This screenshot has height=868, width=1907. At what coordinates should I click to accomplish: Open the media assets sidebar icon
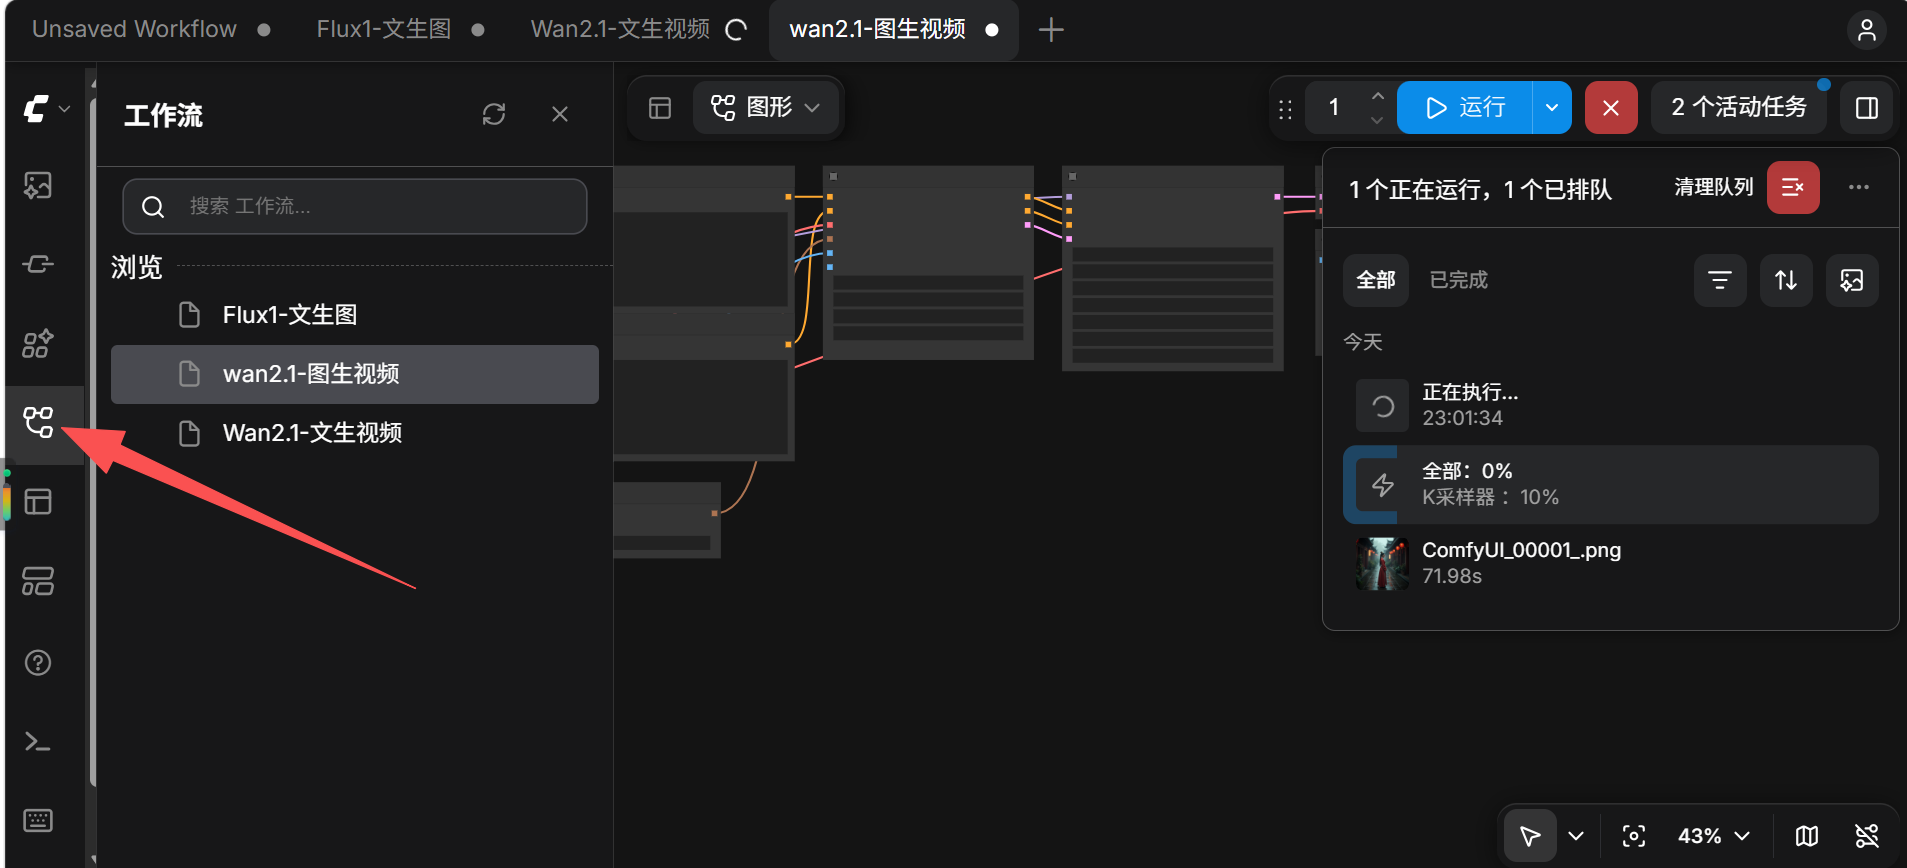pos(38,185)
